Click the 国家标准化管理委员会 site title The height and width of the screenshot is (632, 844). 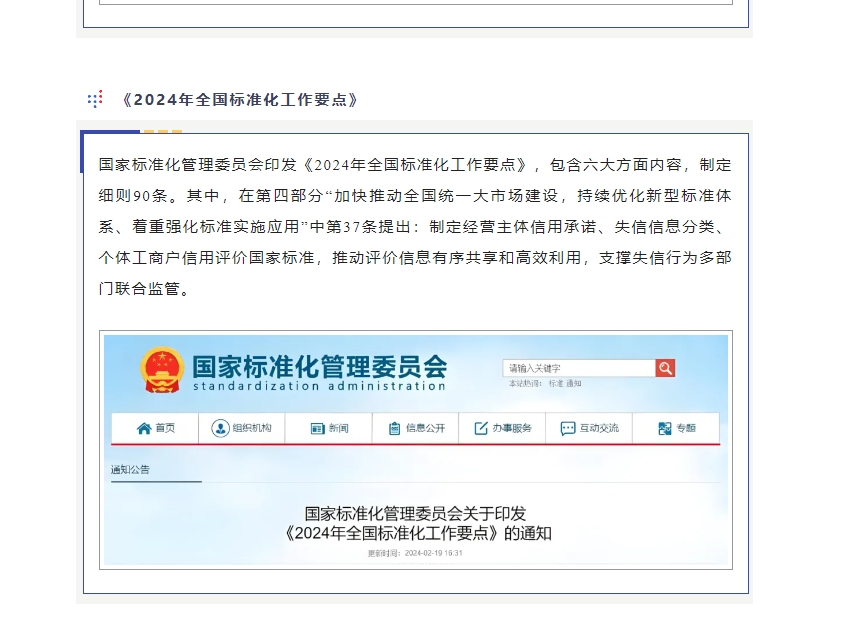point(320,367)
